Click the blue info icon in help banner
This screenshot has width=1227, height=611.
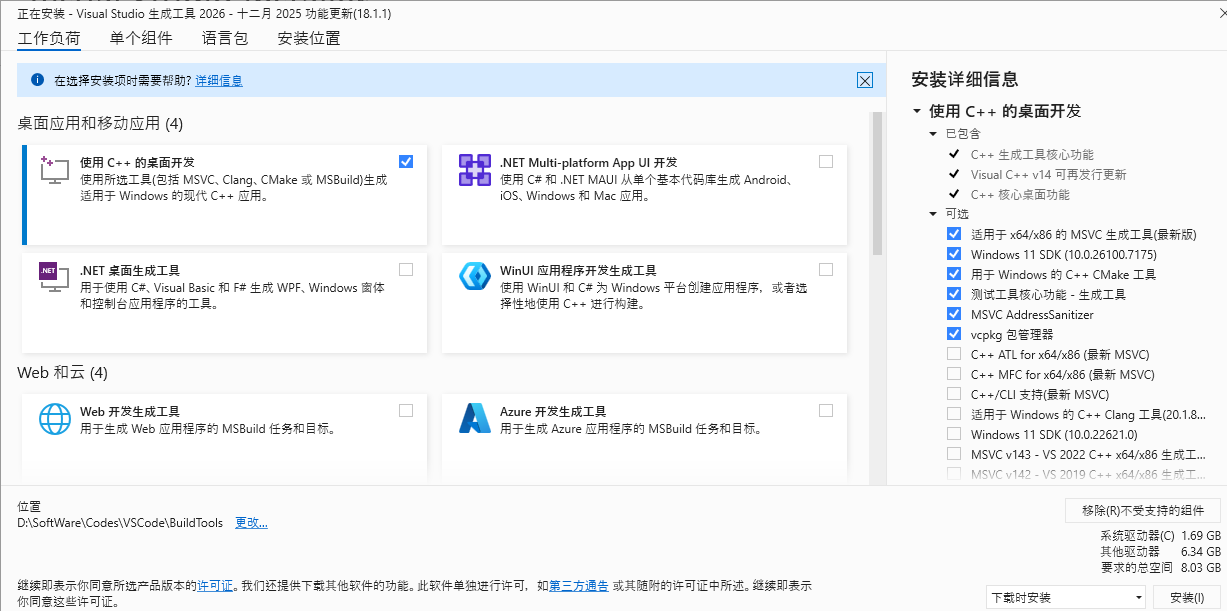[38, 80]
